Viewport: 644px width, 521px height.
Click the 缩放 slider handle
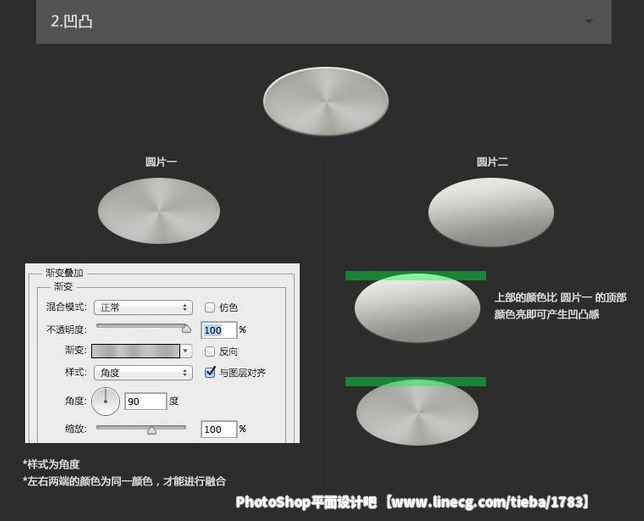pos(152,430)
